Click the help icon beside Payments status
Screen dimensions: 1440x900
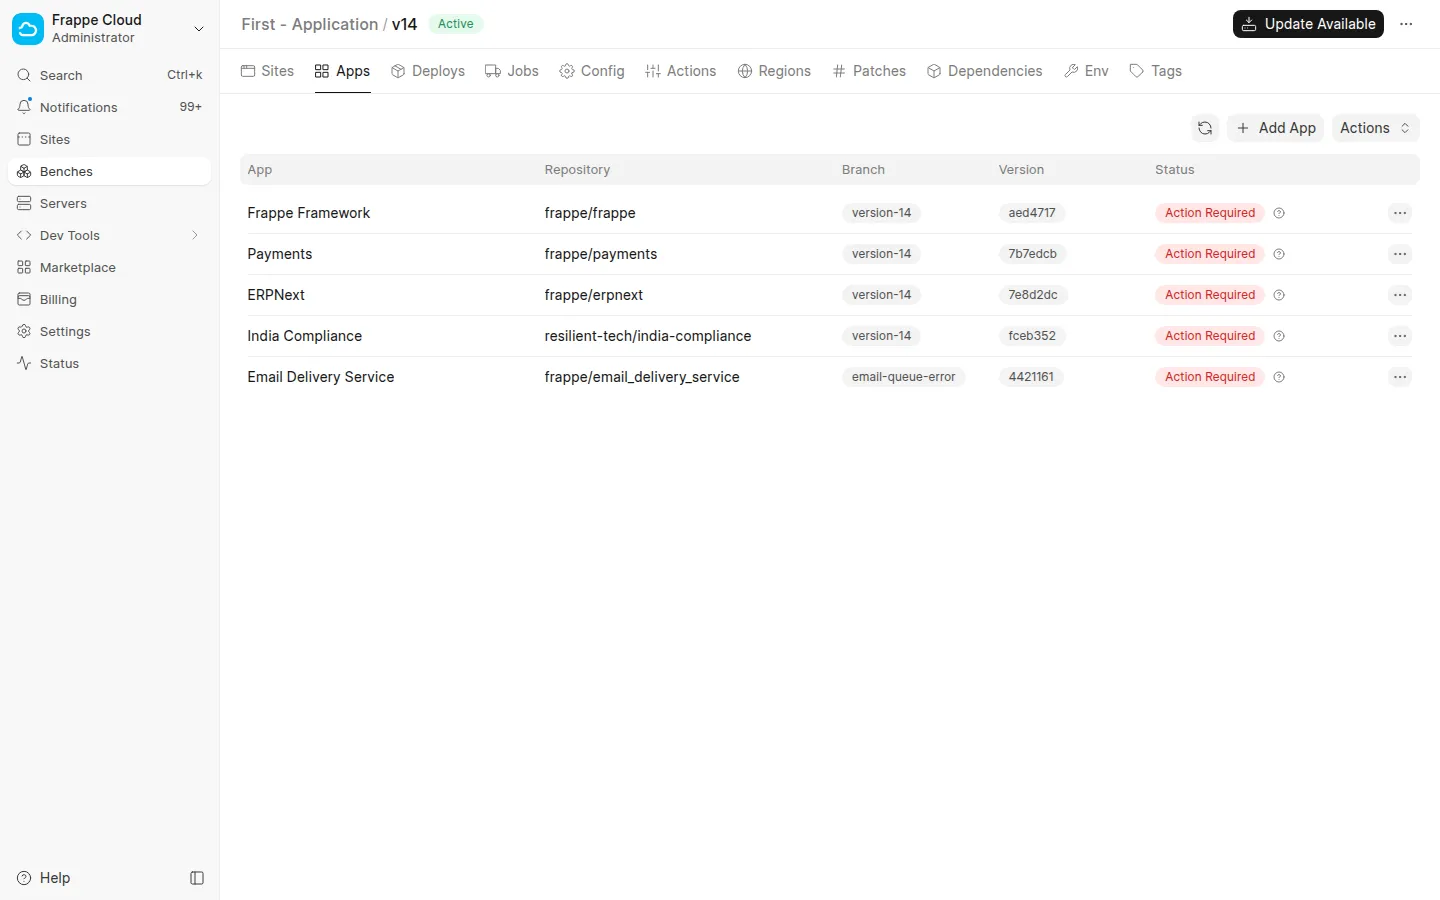click(x=1279, y=254)
